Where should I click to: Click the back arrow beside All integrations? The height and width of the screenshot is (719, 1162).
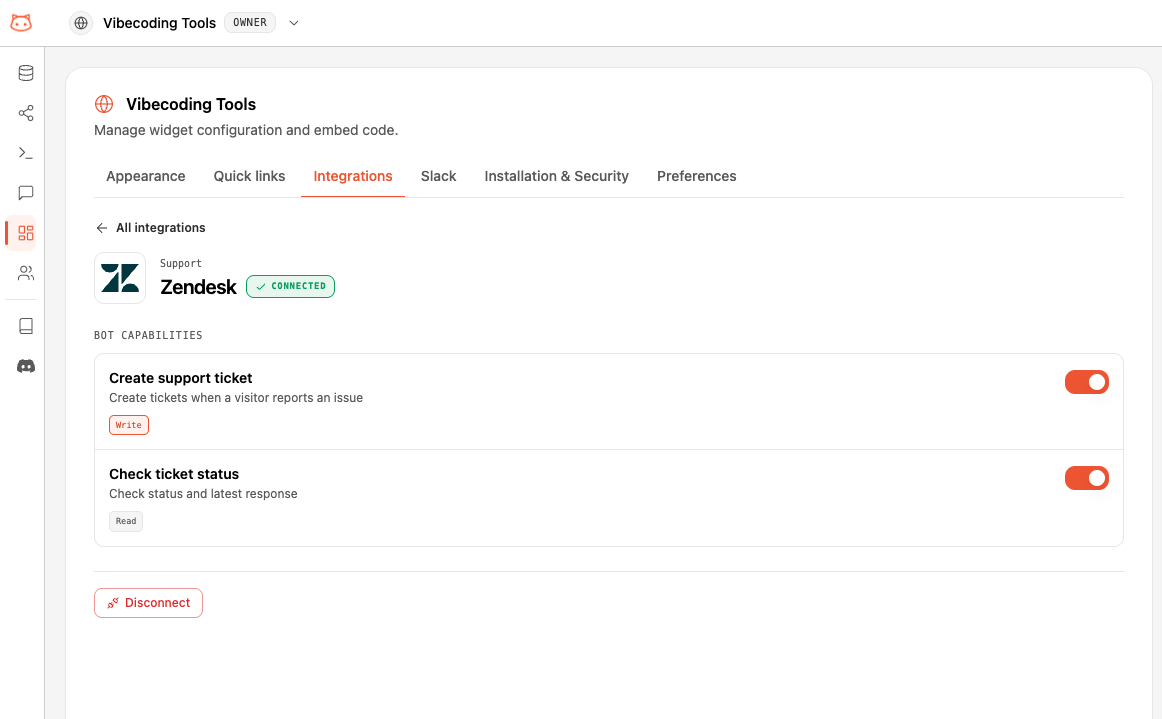pos(102,228)
